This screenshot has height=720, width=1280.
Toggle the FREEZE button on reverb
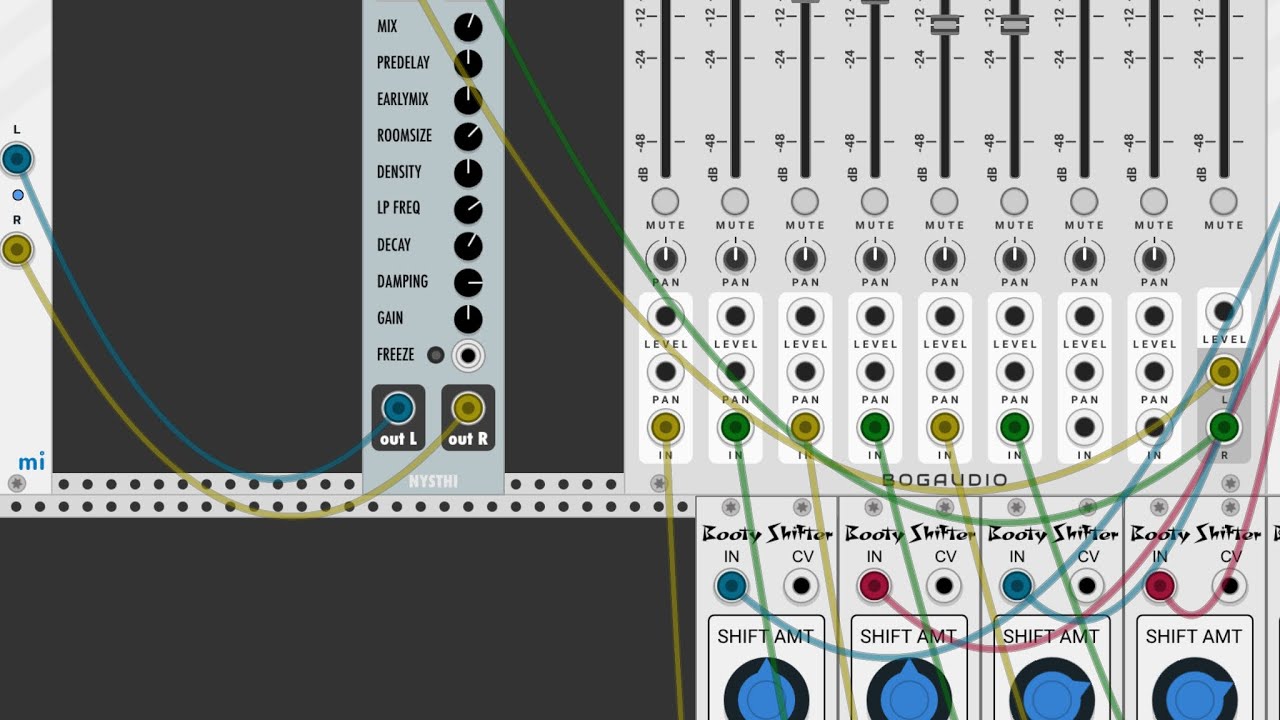click(x=435, y=355)
